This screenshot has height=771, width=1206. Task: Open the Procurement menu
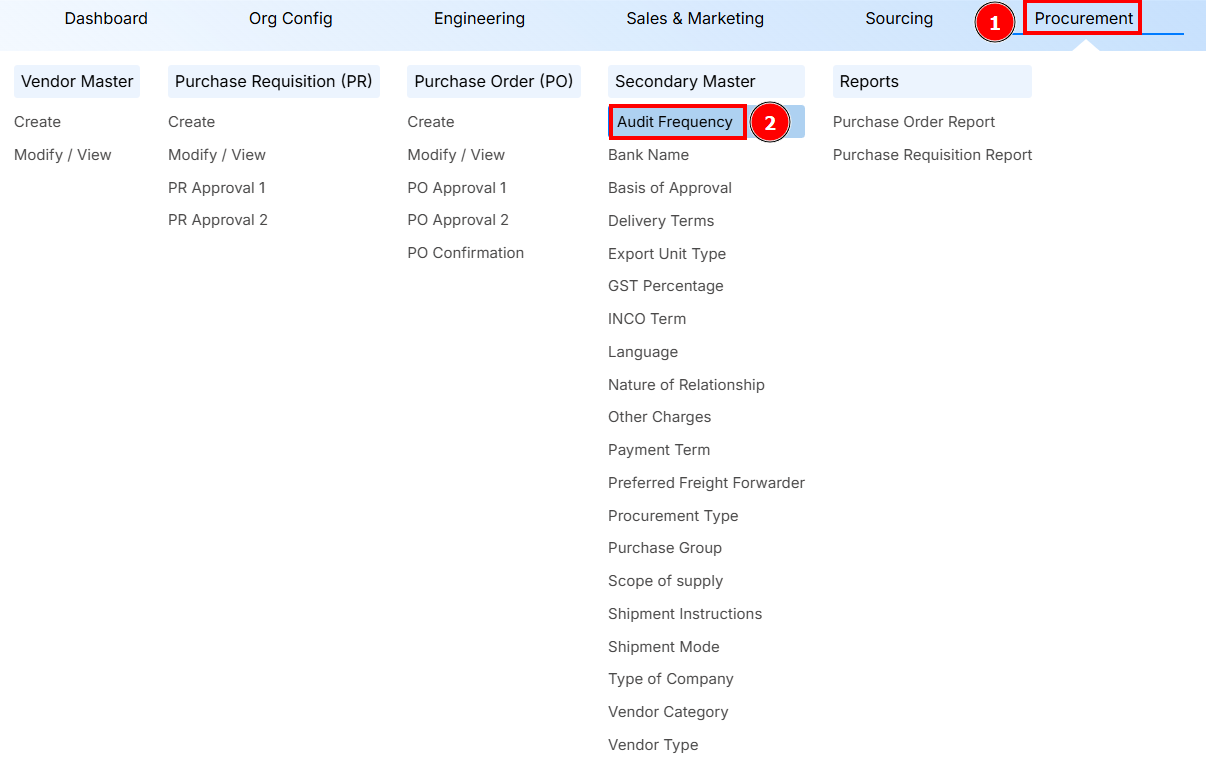click(x=1082, y=18)
